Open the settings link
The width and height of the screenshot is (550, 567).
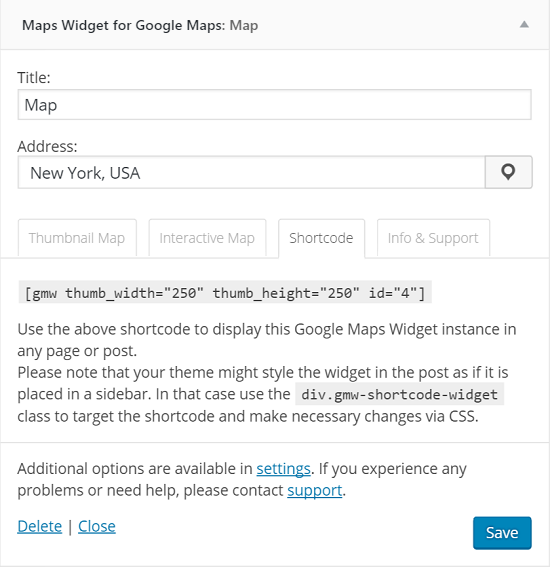click(x=283, y=469)
